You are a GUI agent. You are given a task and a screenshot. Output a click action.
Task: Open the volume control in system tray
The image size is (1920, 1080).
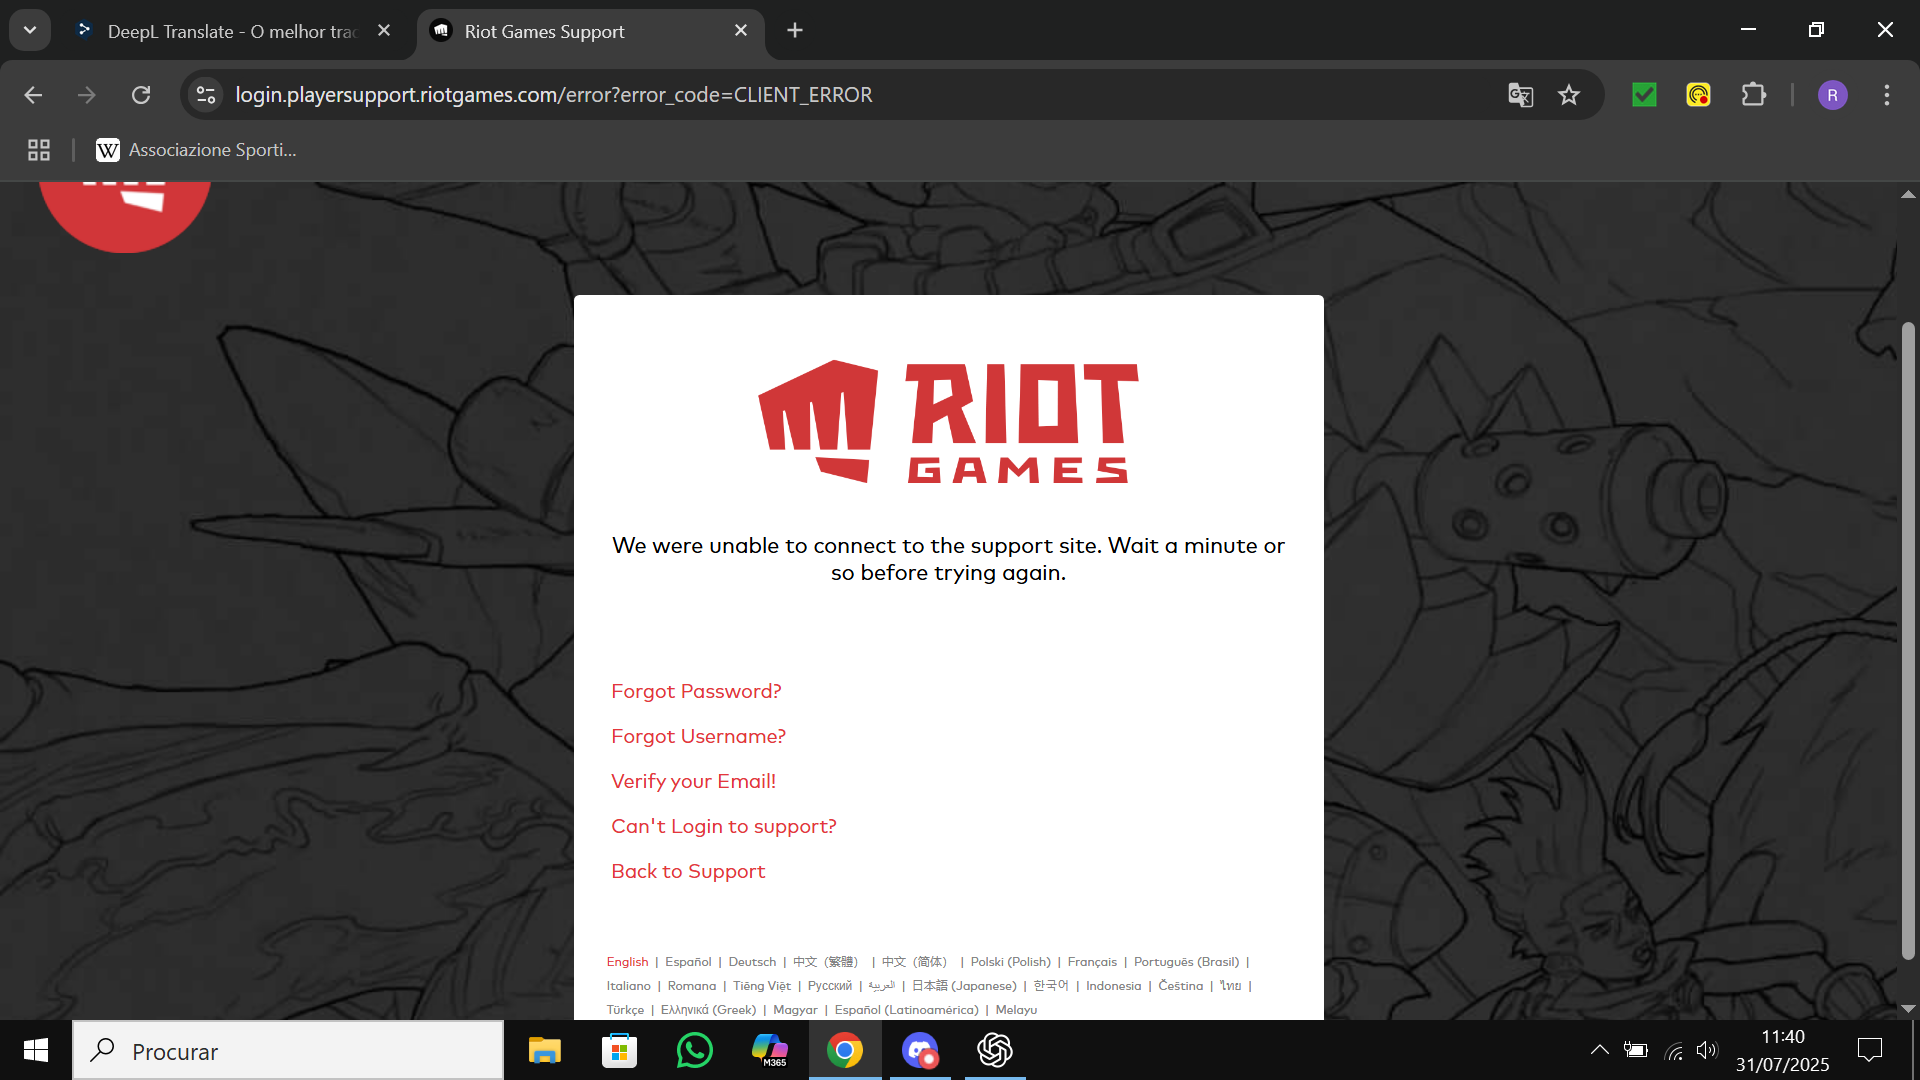(1707, 1050)
